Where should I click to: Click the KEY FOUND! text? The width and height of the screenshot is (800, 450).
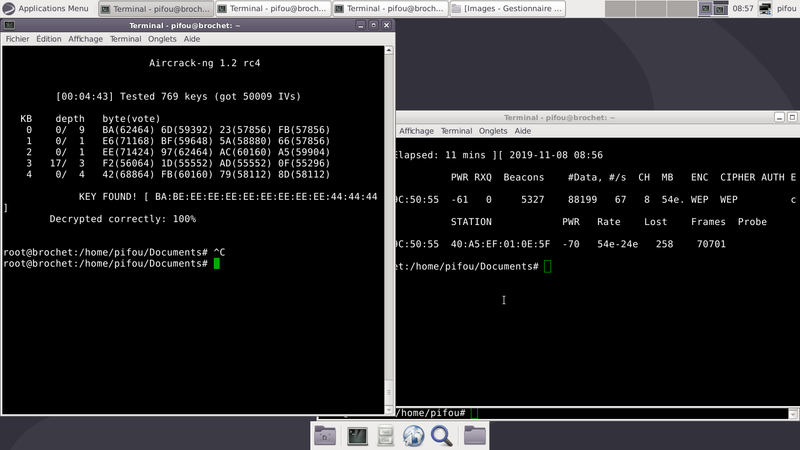pos(108,197)
